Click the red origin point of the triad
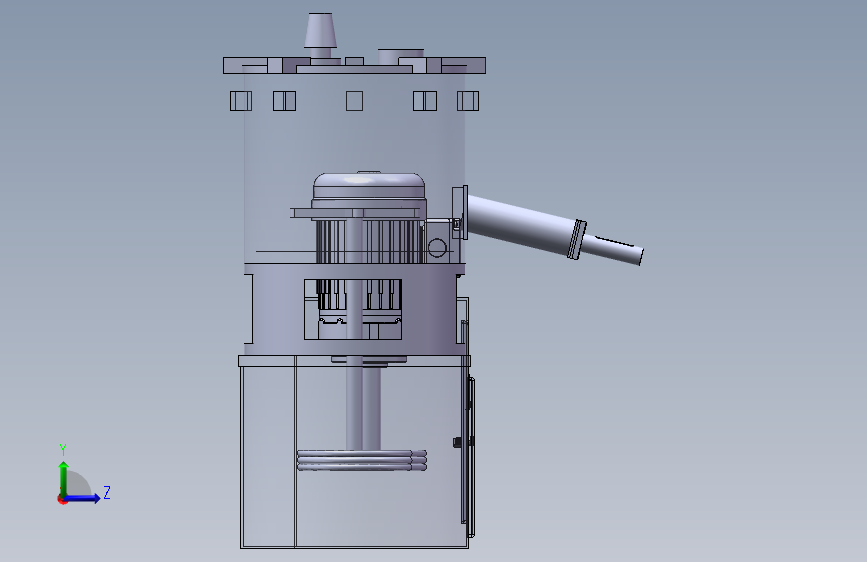Image resolution: width=867 pixels, height=562 pixels. (62, 499)
